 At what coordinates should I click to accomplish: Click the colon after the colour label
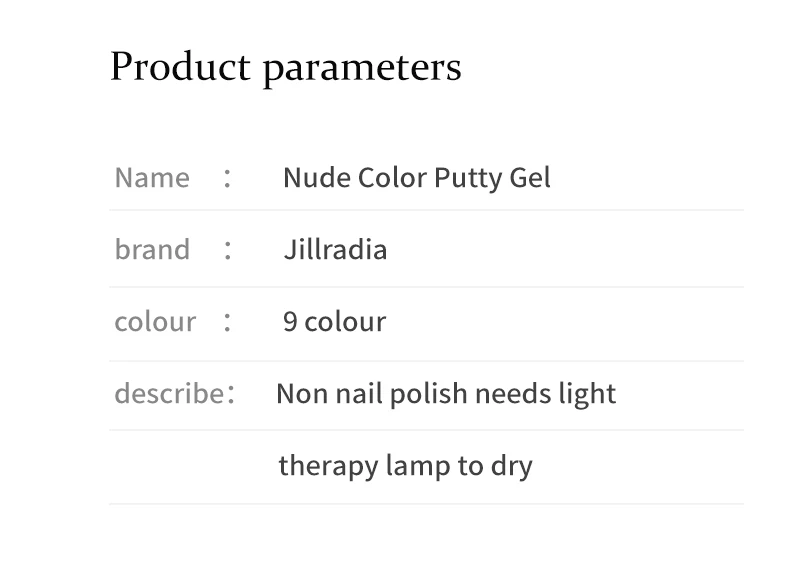[x=228, y=322]
